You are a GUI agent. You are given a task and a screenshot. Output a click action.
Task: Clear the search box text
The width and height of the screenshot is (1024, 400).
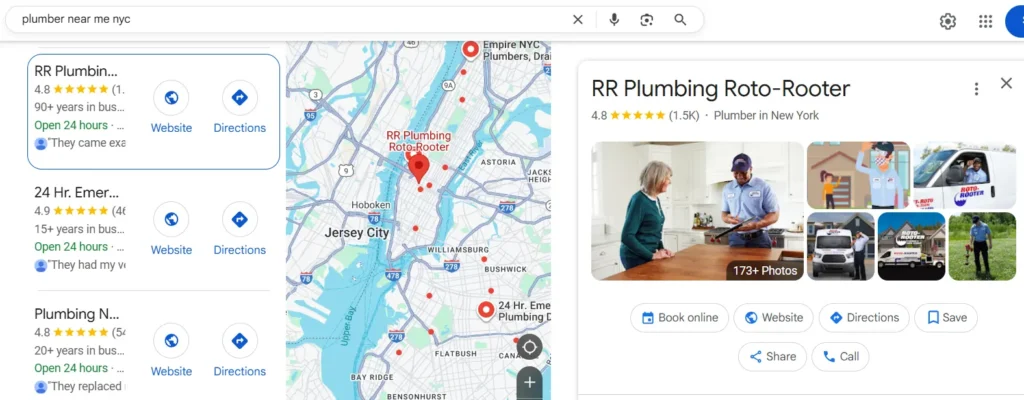(577, 20)
